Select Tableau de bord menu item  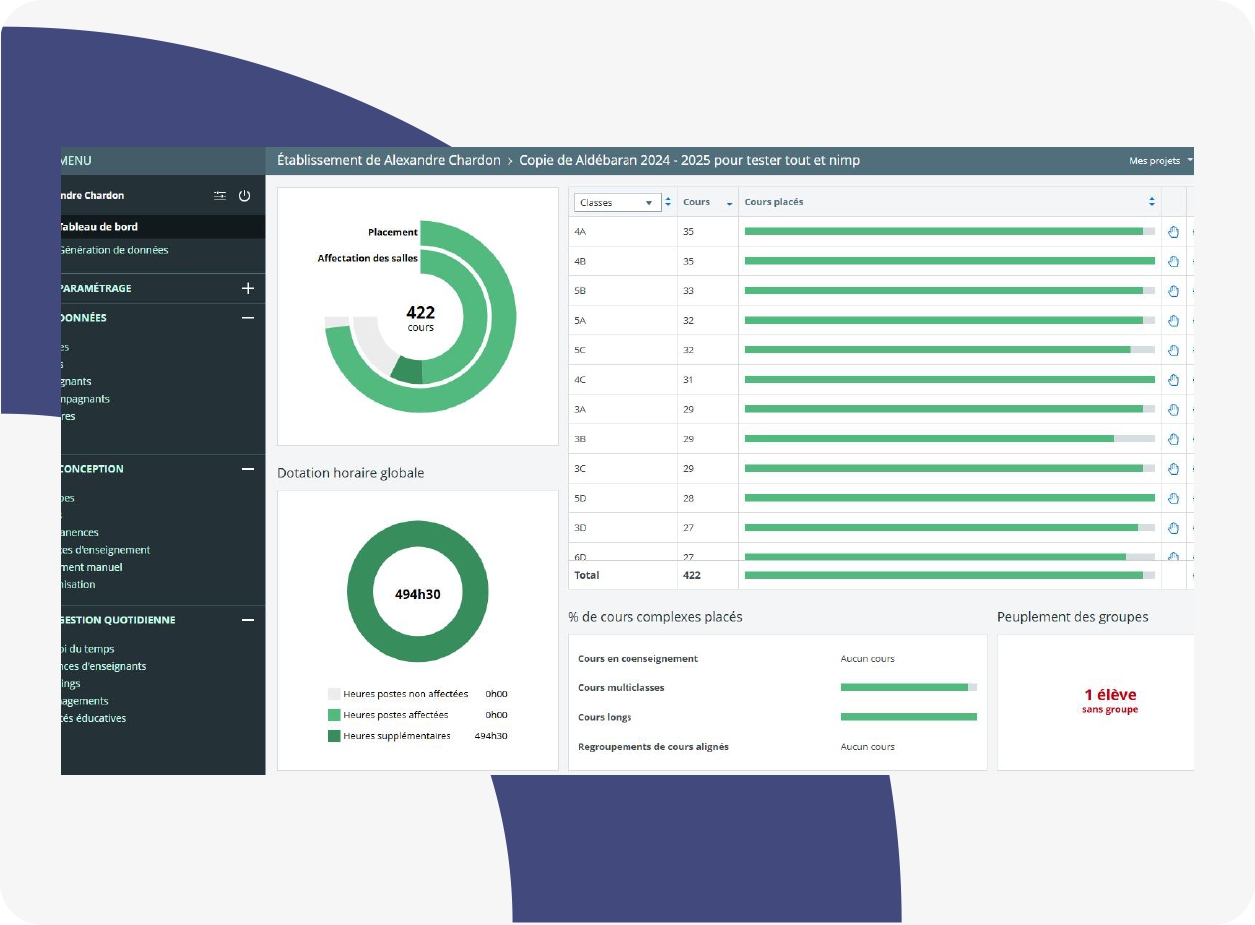tap(163, 227)
